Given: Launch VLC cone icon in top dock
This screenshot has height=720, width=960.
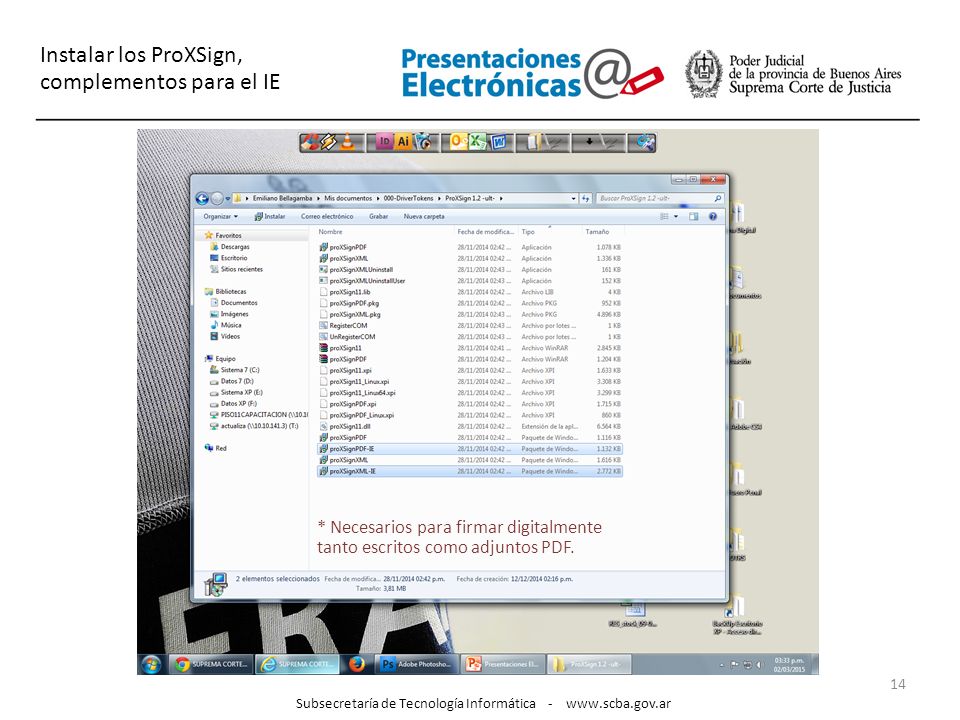Looking at the screenshot, I should point(348,142).
